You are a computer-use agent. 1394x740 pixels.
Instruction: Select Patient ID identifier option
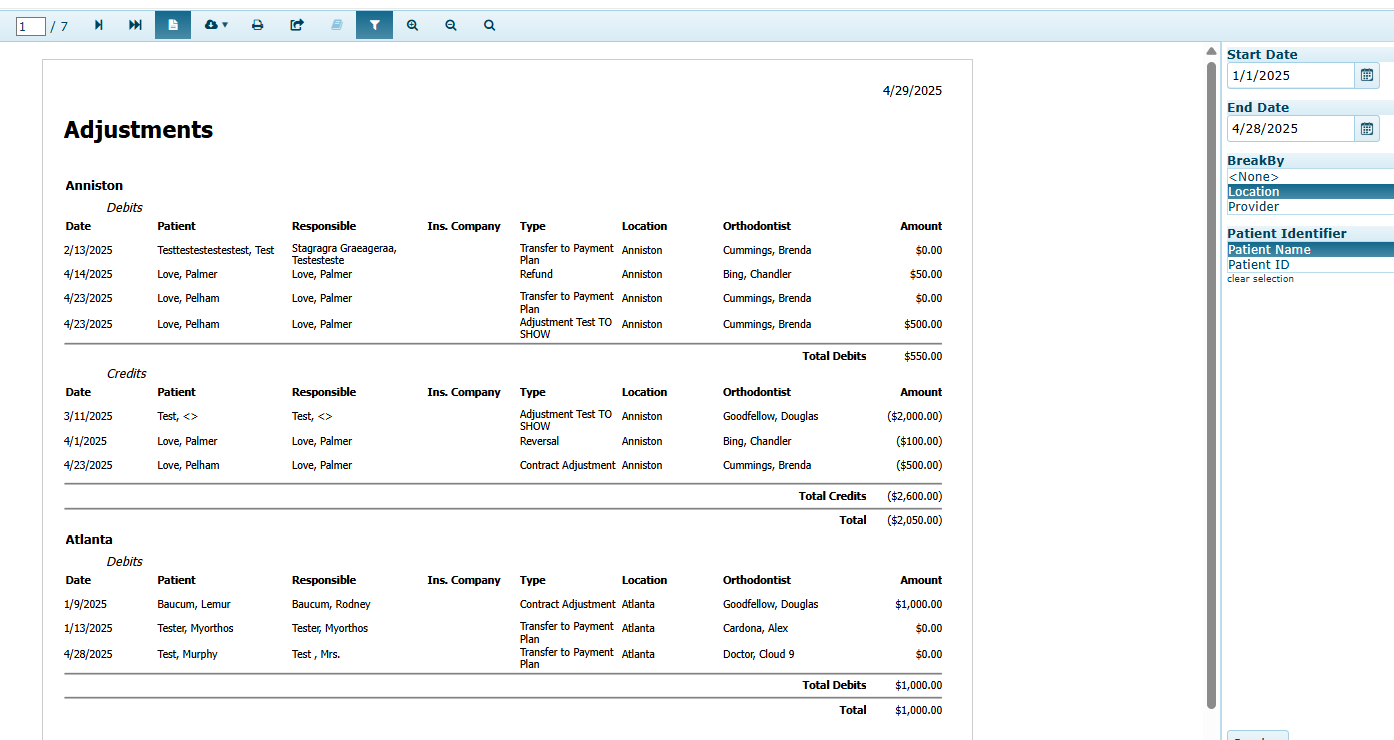[1310, 265]
